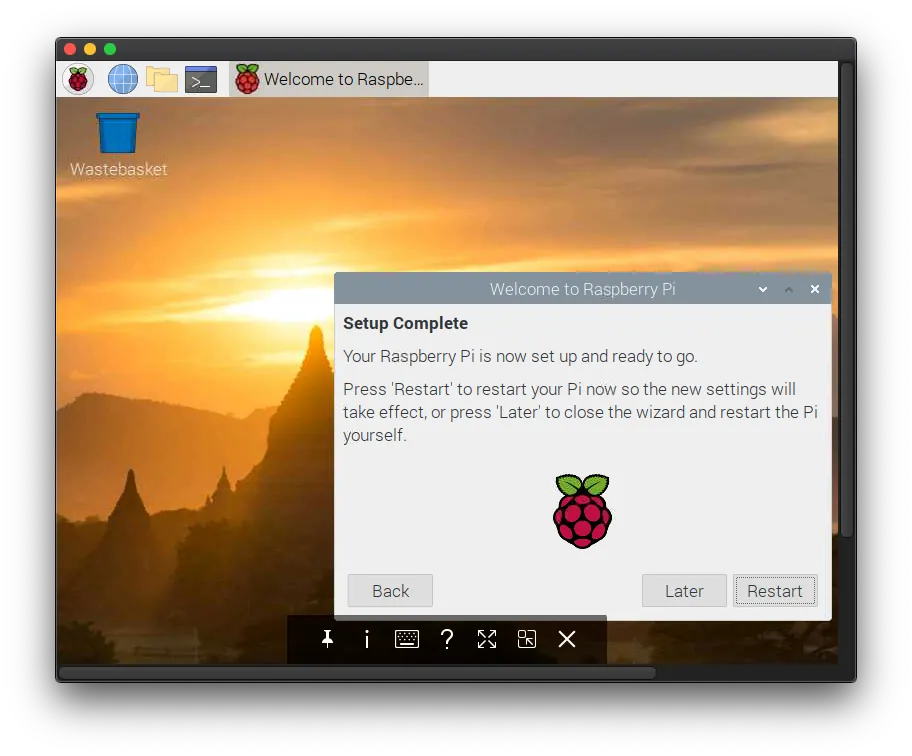Open the Raspberry Pi applications menu

[x=78, y=79]
